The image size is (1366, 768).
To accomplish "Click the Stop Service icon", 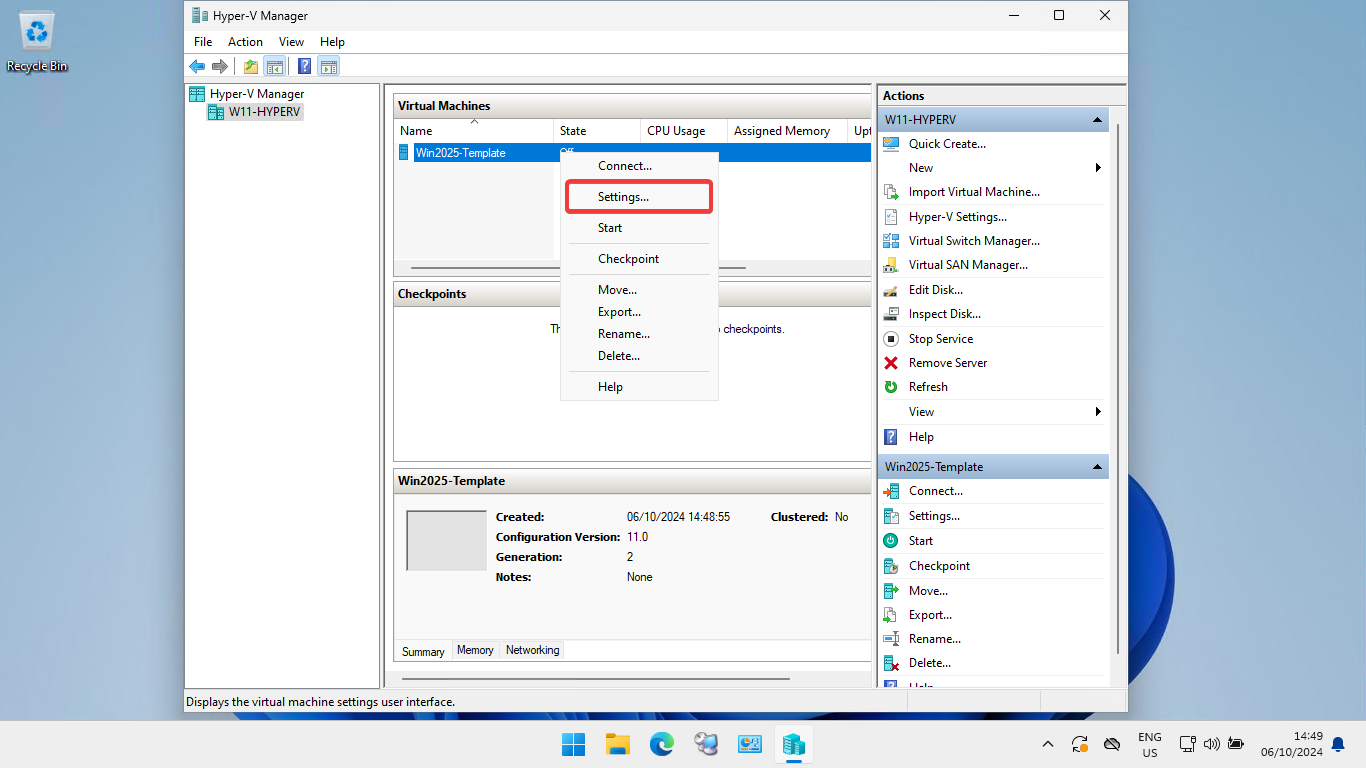I will point(891,339).
